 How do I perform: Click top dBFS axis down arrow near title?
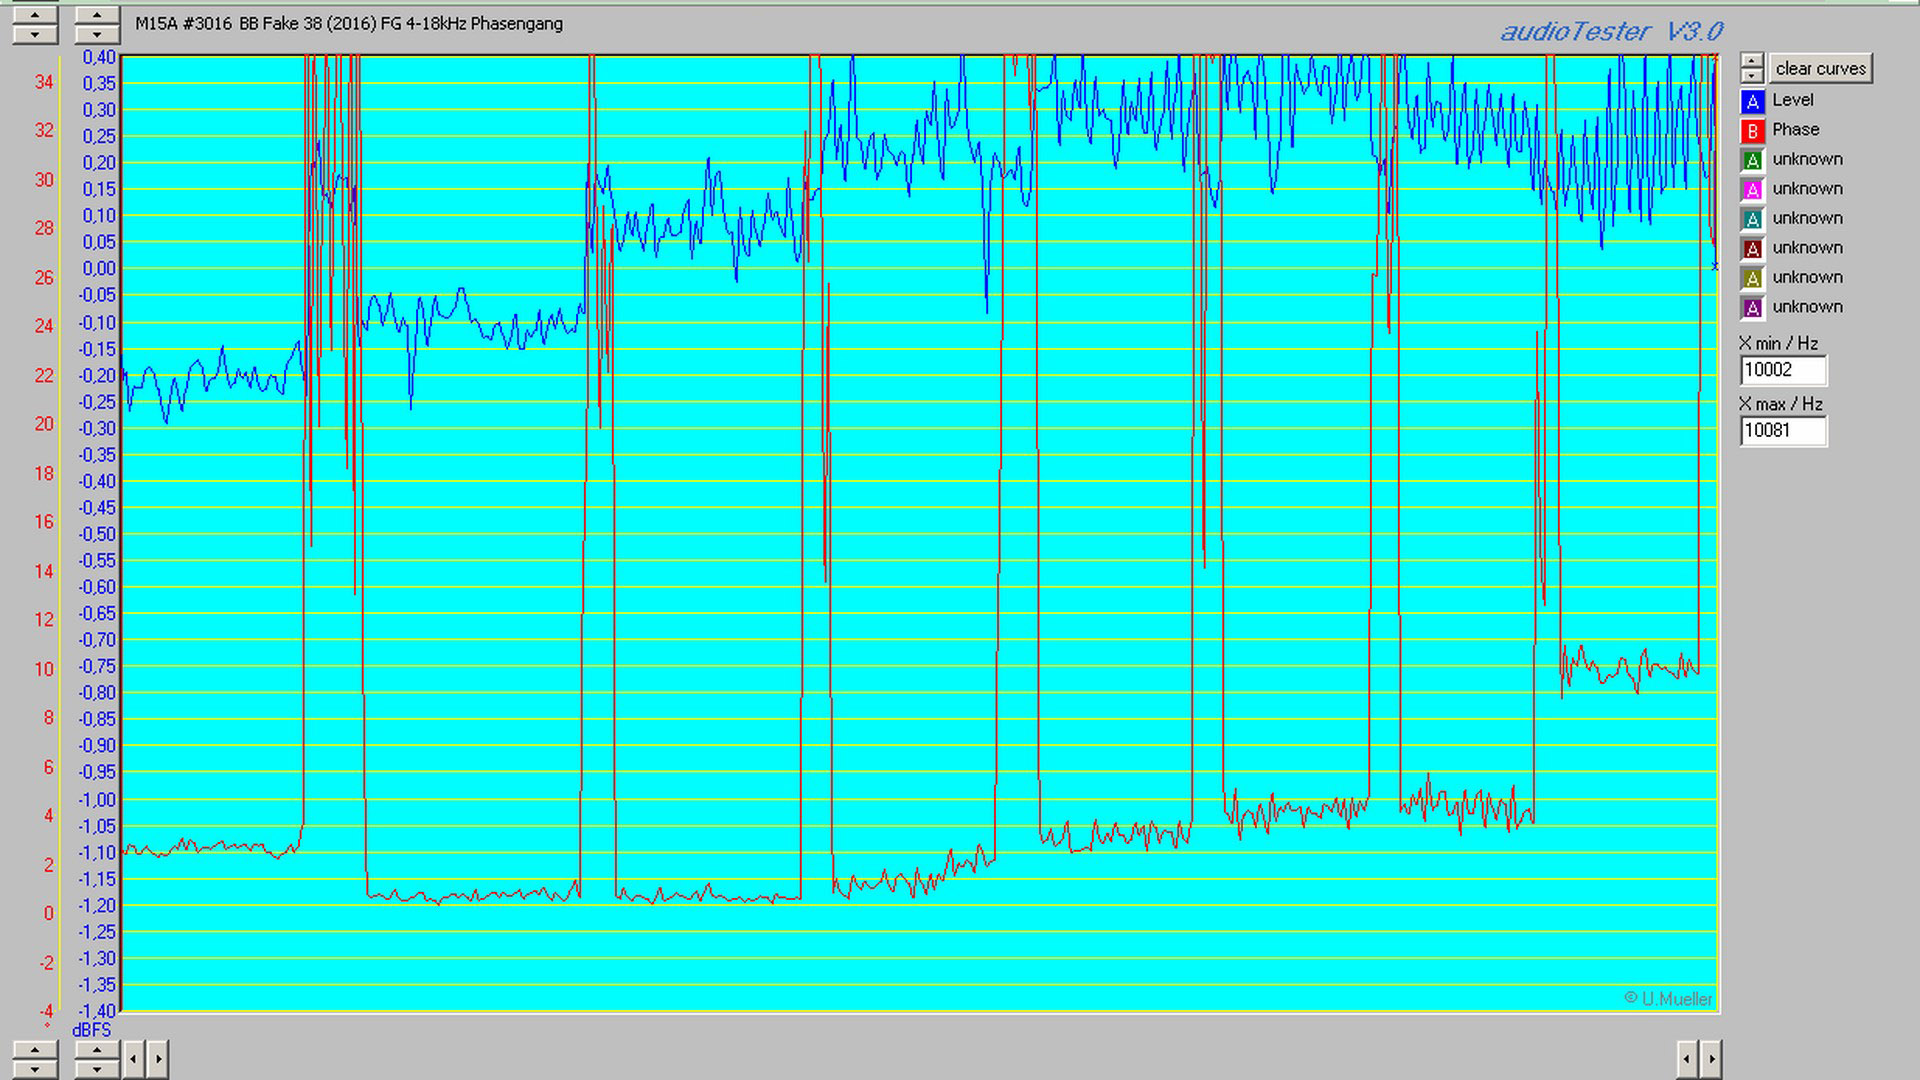pos(97,34)
